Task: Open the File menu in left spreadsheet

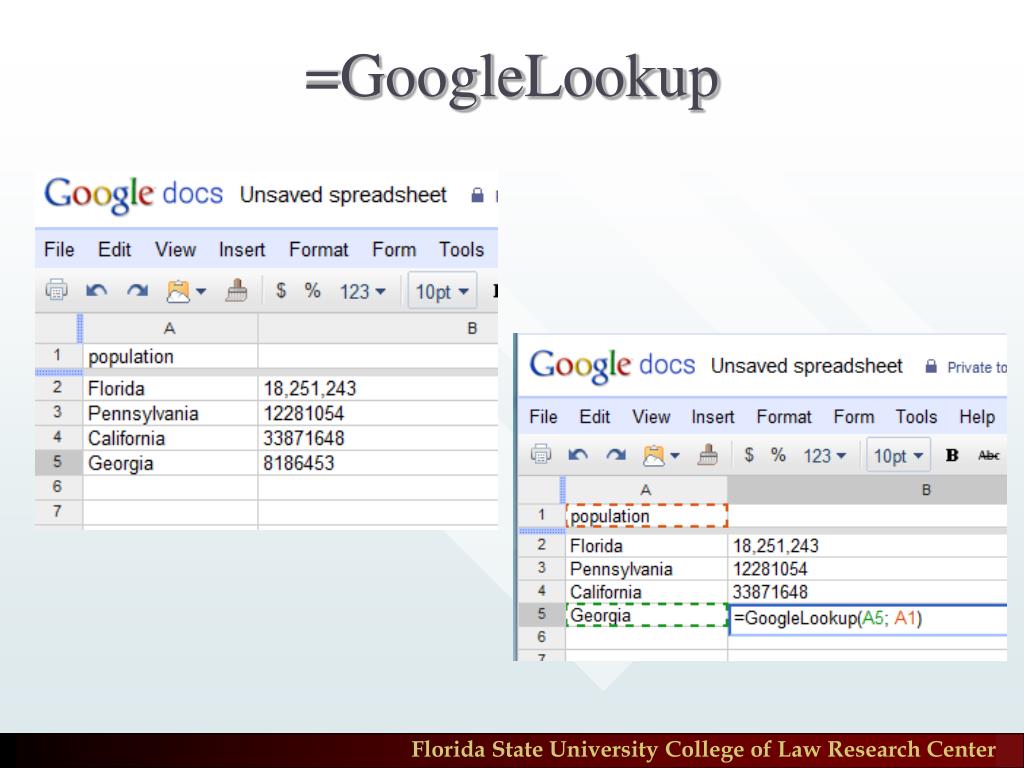Action: [x=59, y=249]
